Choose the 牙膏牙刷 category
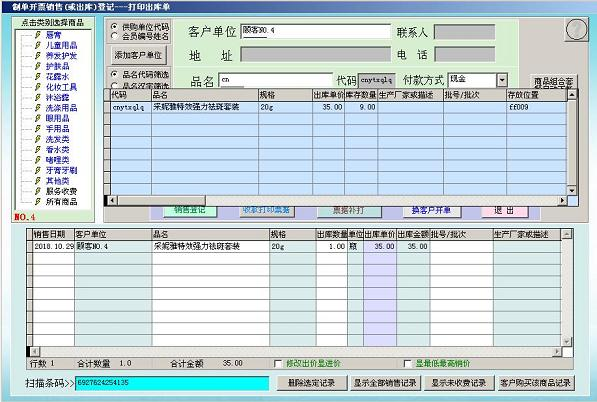597x402 pixels. pyautogui.click(x=61, y=171)
